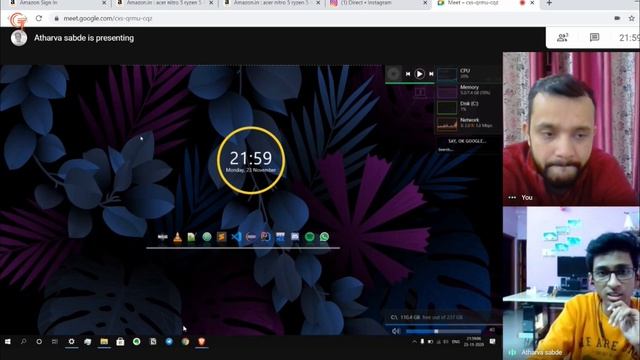Open Cortana circle on the taskbar
This screenshot has width=640, height=360.
tap(39, 342)
